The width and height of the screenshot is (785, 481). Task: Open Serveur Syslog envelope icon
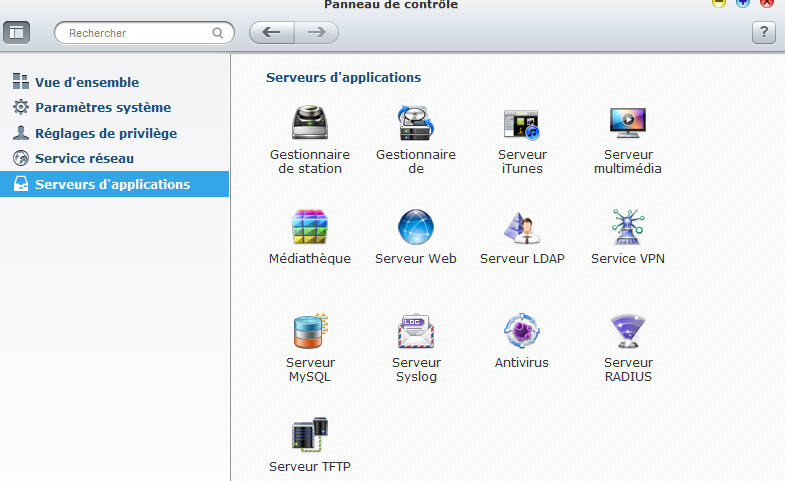(x=416, y=331)
